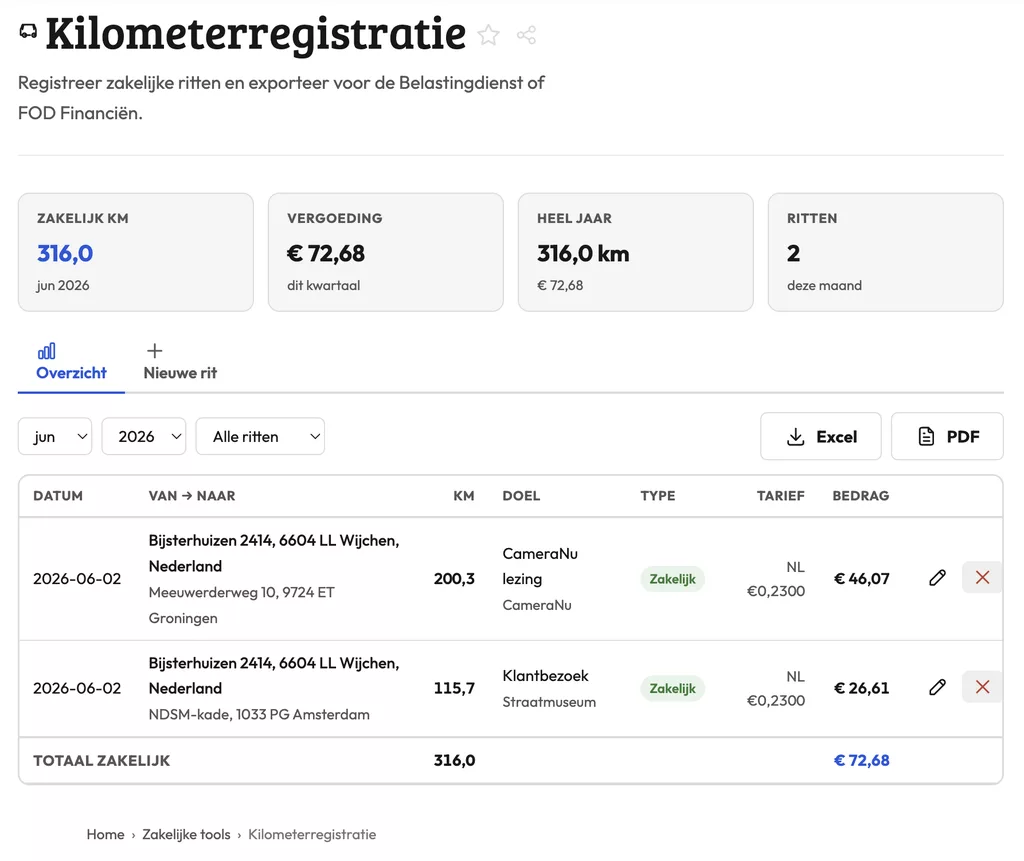Click the car icon beside Kilometerregistratie title
This screenshot has width=1024, height=861.
[28, 31]
